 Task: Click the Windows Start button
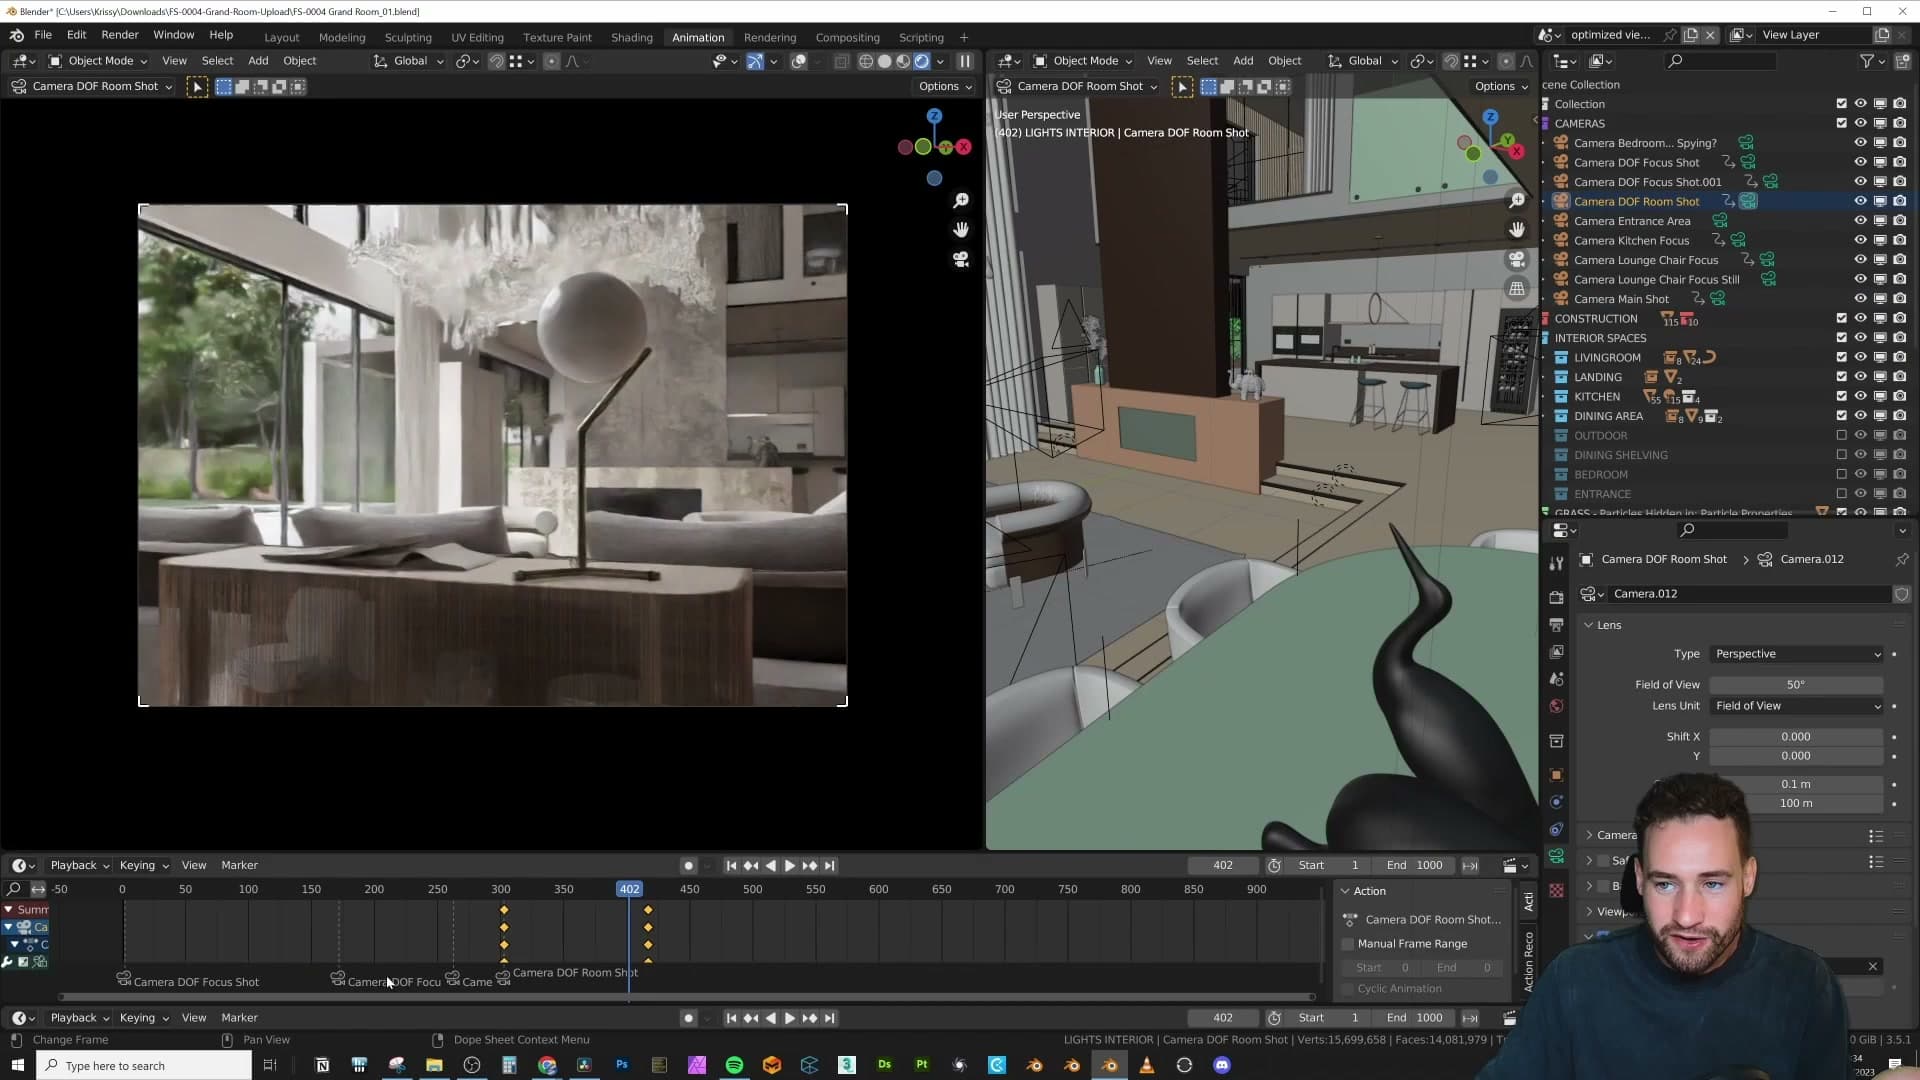click(x=17, y=1065)
